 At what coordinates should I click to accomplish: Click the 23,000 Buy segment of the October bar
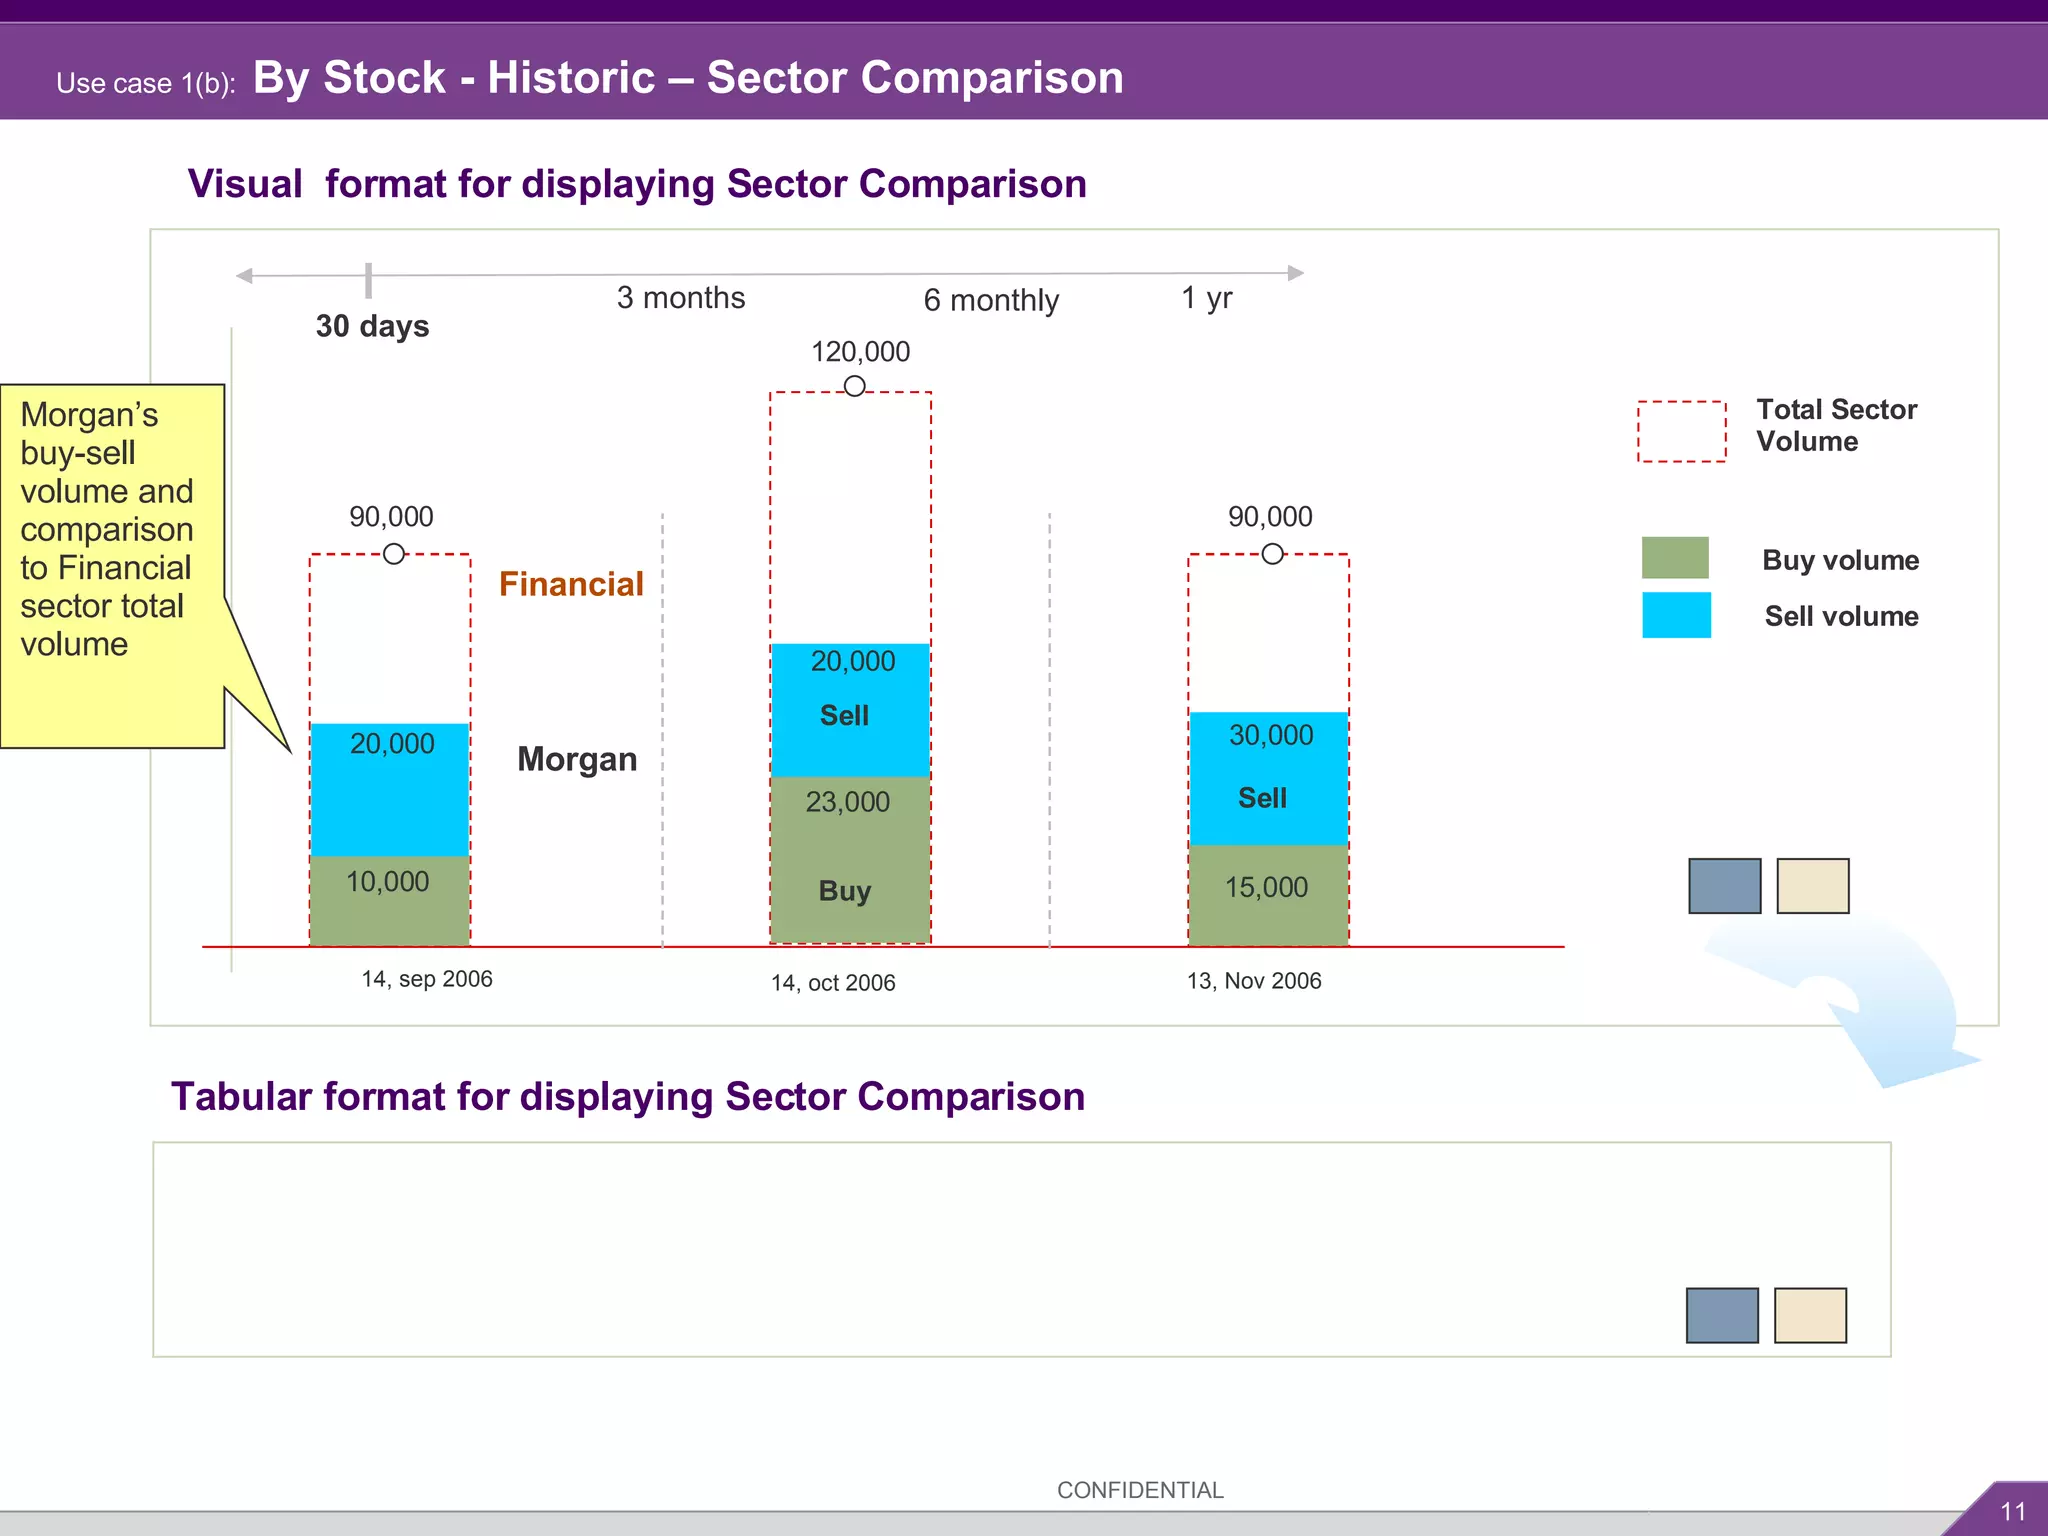pyautogui.click(x=850, y=858)
